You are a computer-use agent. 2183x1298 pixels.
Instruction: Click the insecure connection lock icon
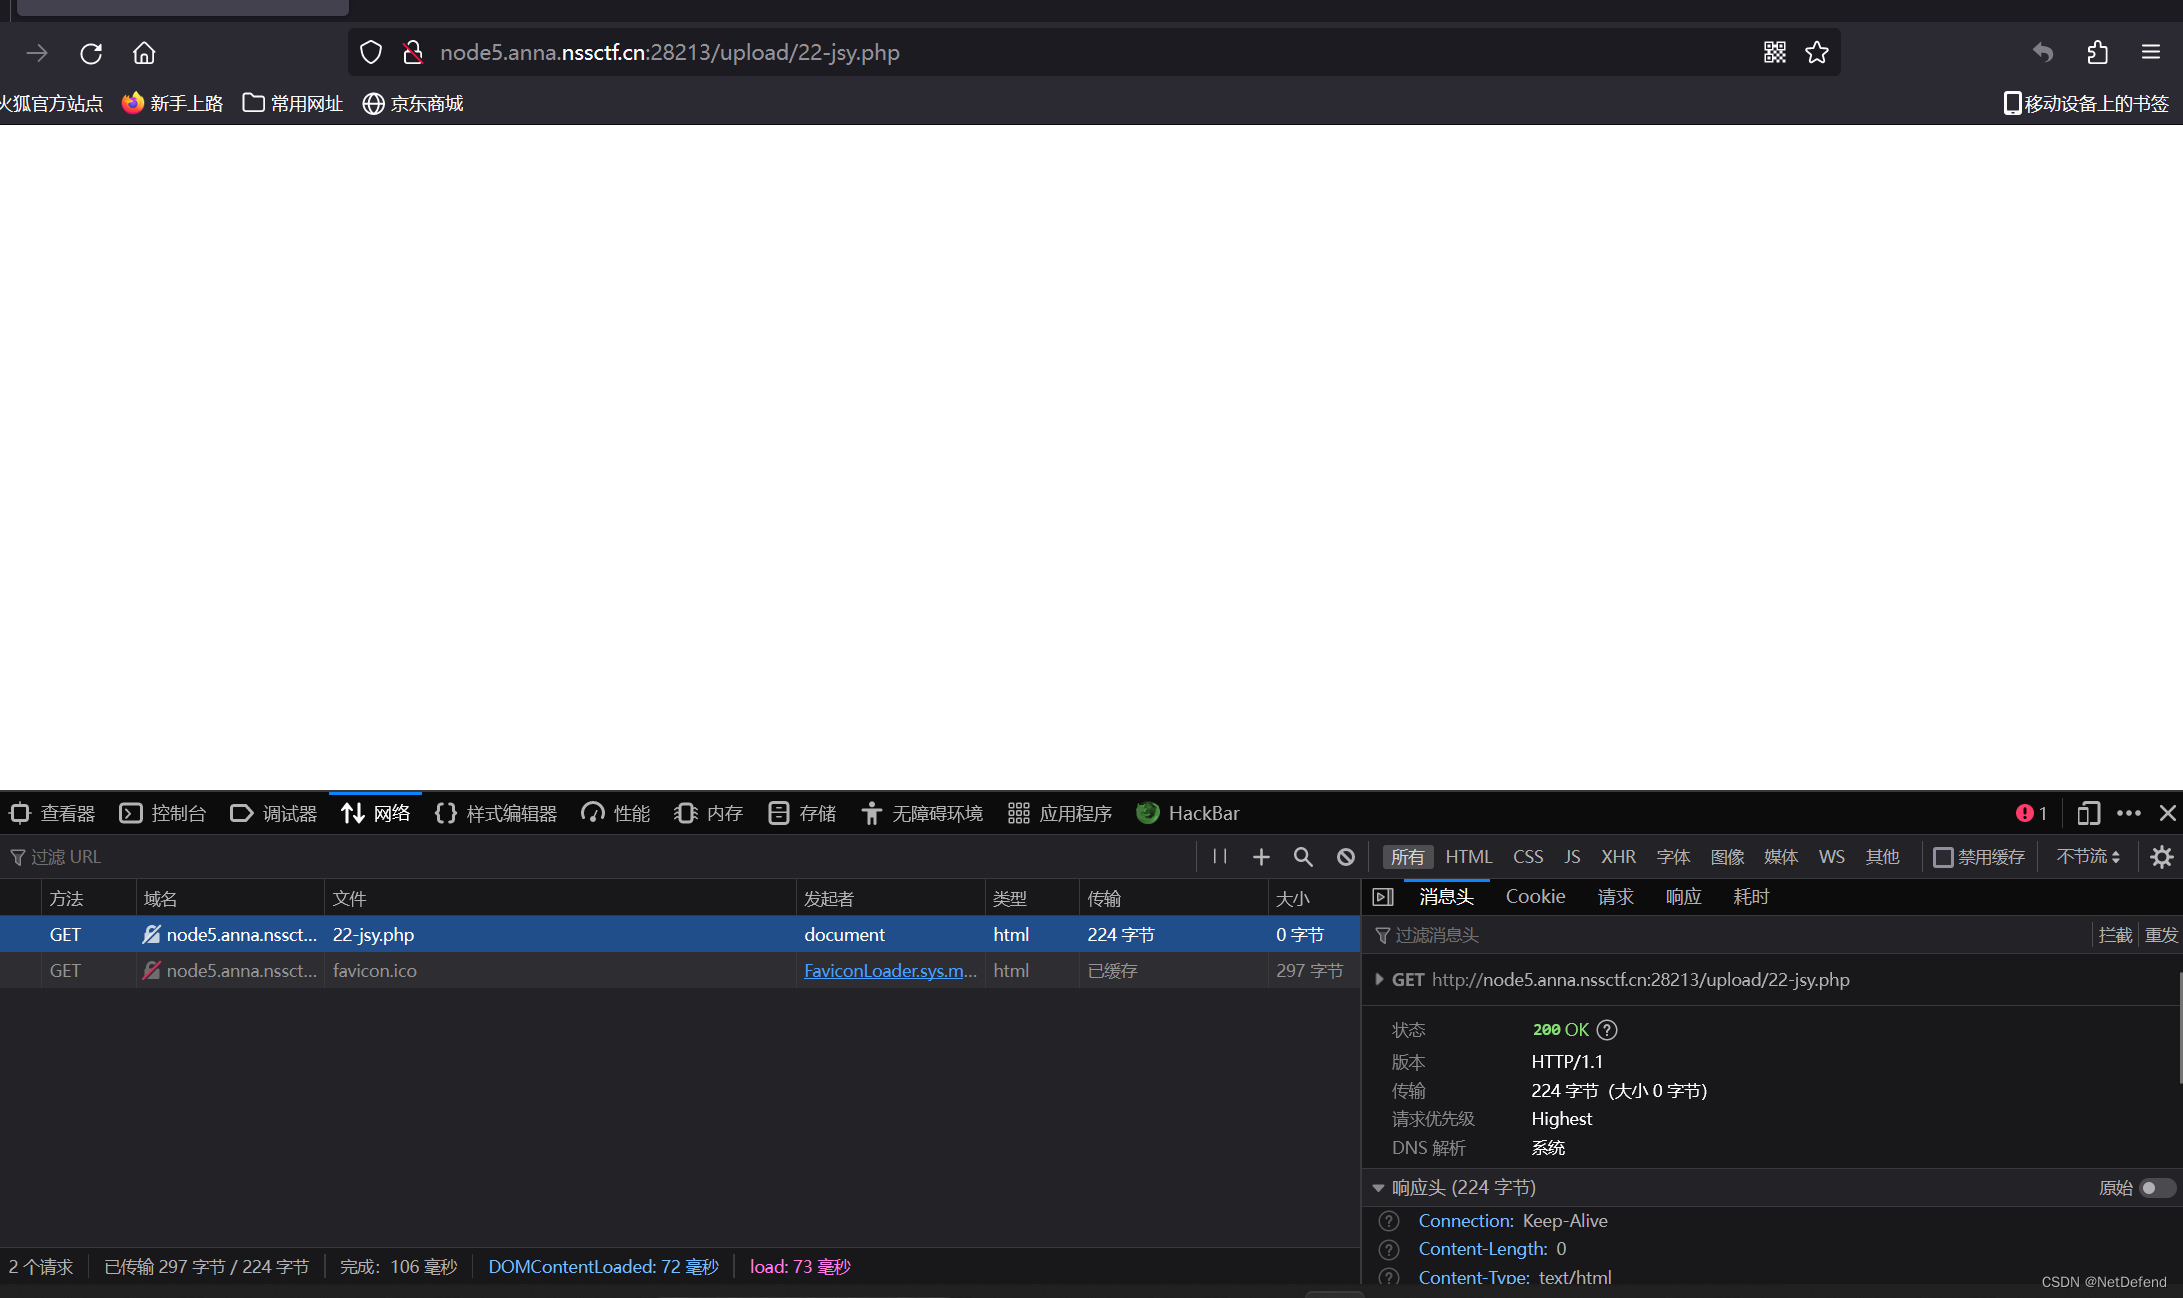point(412,52)
